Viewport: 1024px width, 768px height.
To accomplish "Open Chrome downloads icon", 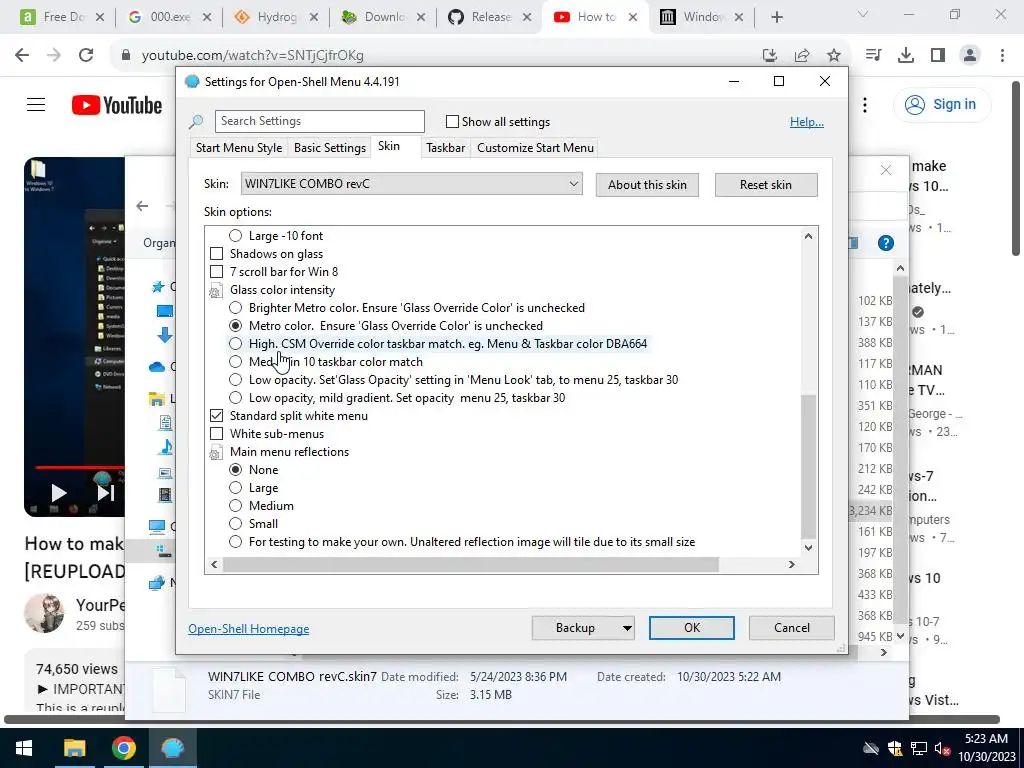I will [906, 56].
